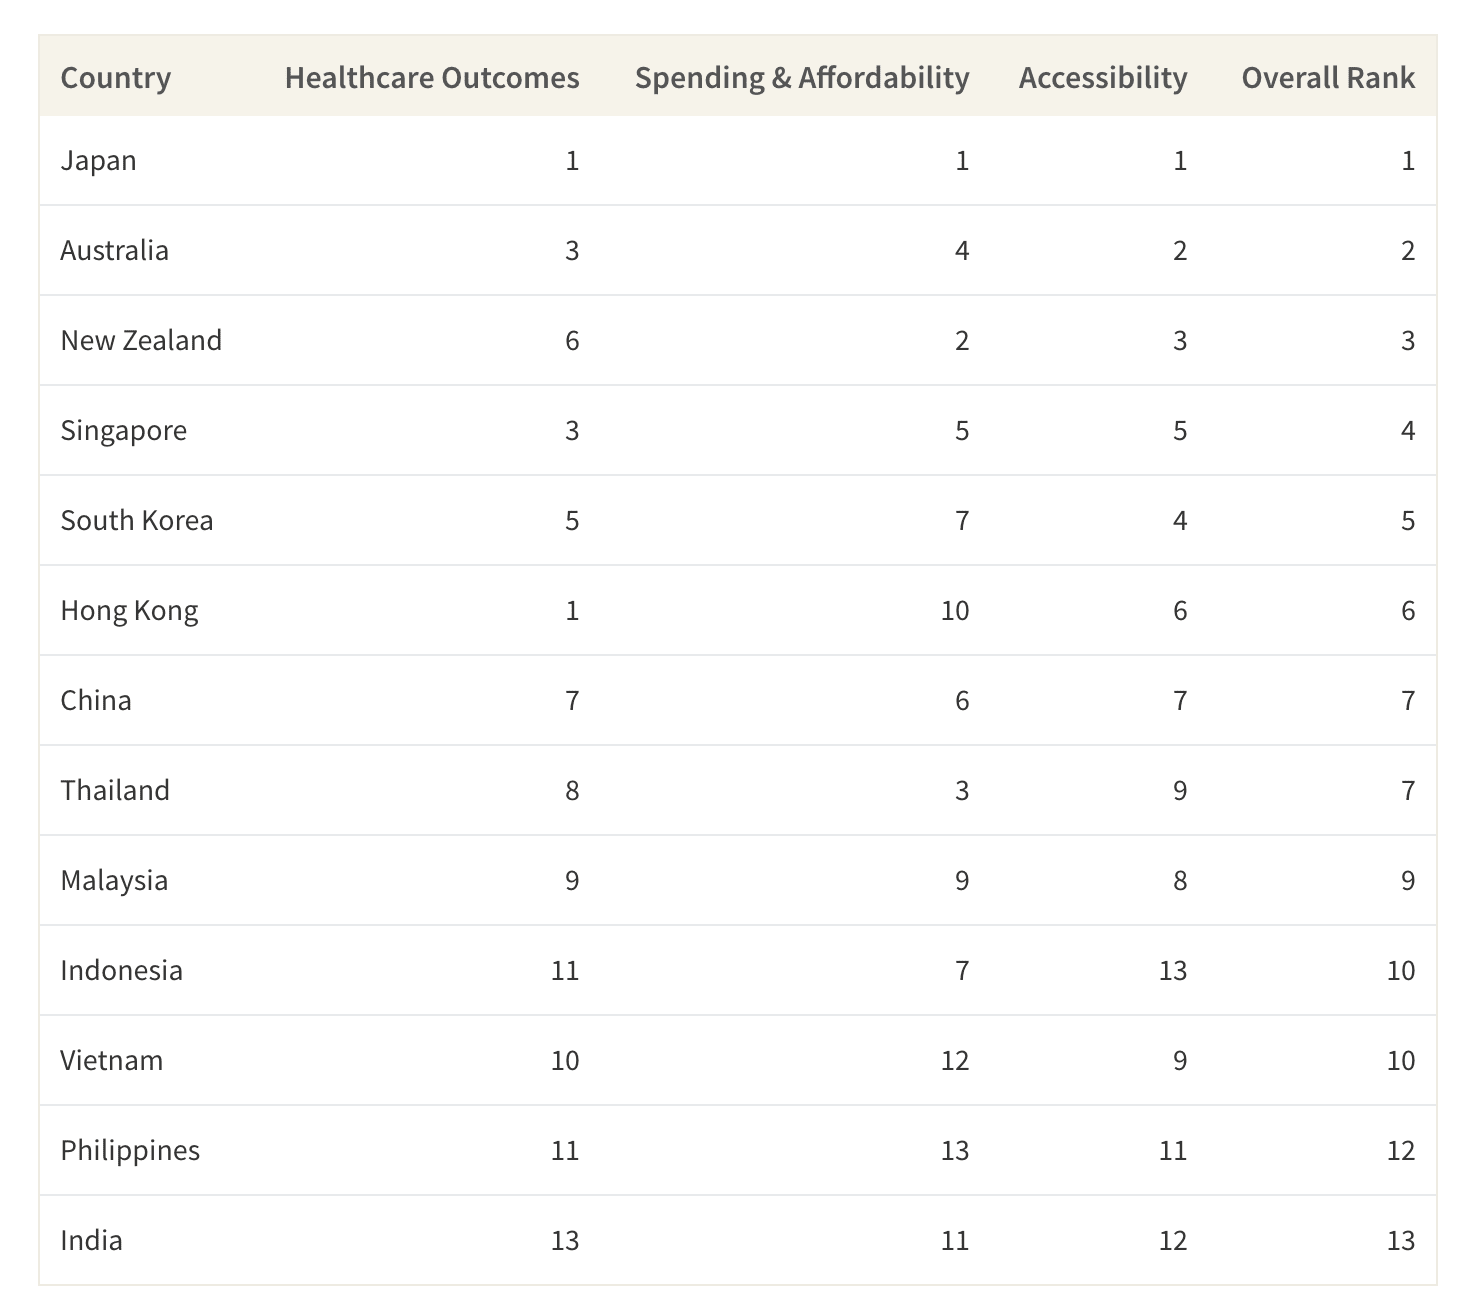Image resolution: width=1476 pixels, height=1314 pixels.
Task: Click the Indonesia row label
Action: pyautogui.click(x=121, y=970)
